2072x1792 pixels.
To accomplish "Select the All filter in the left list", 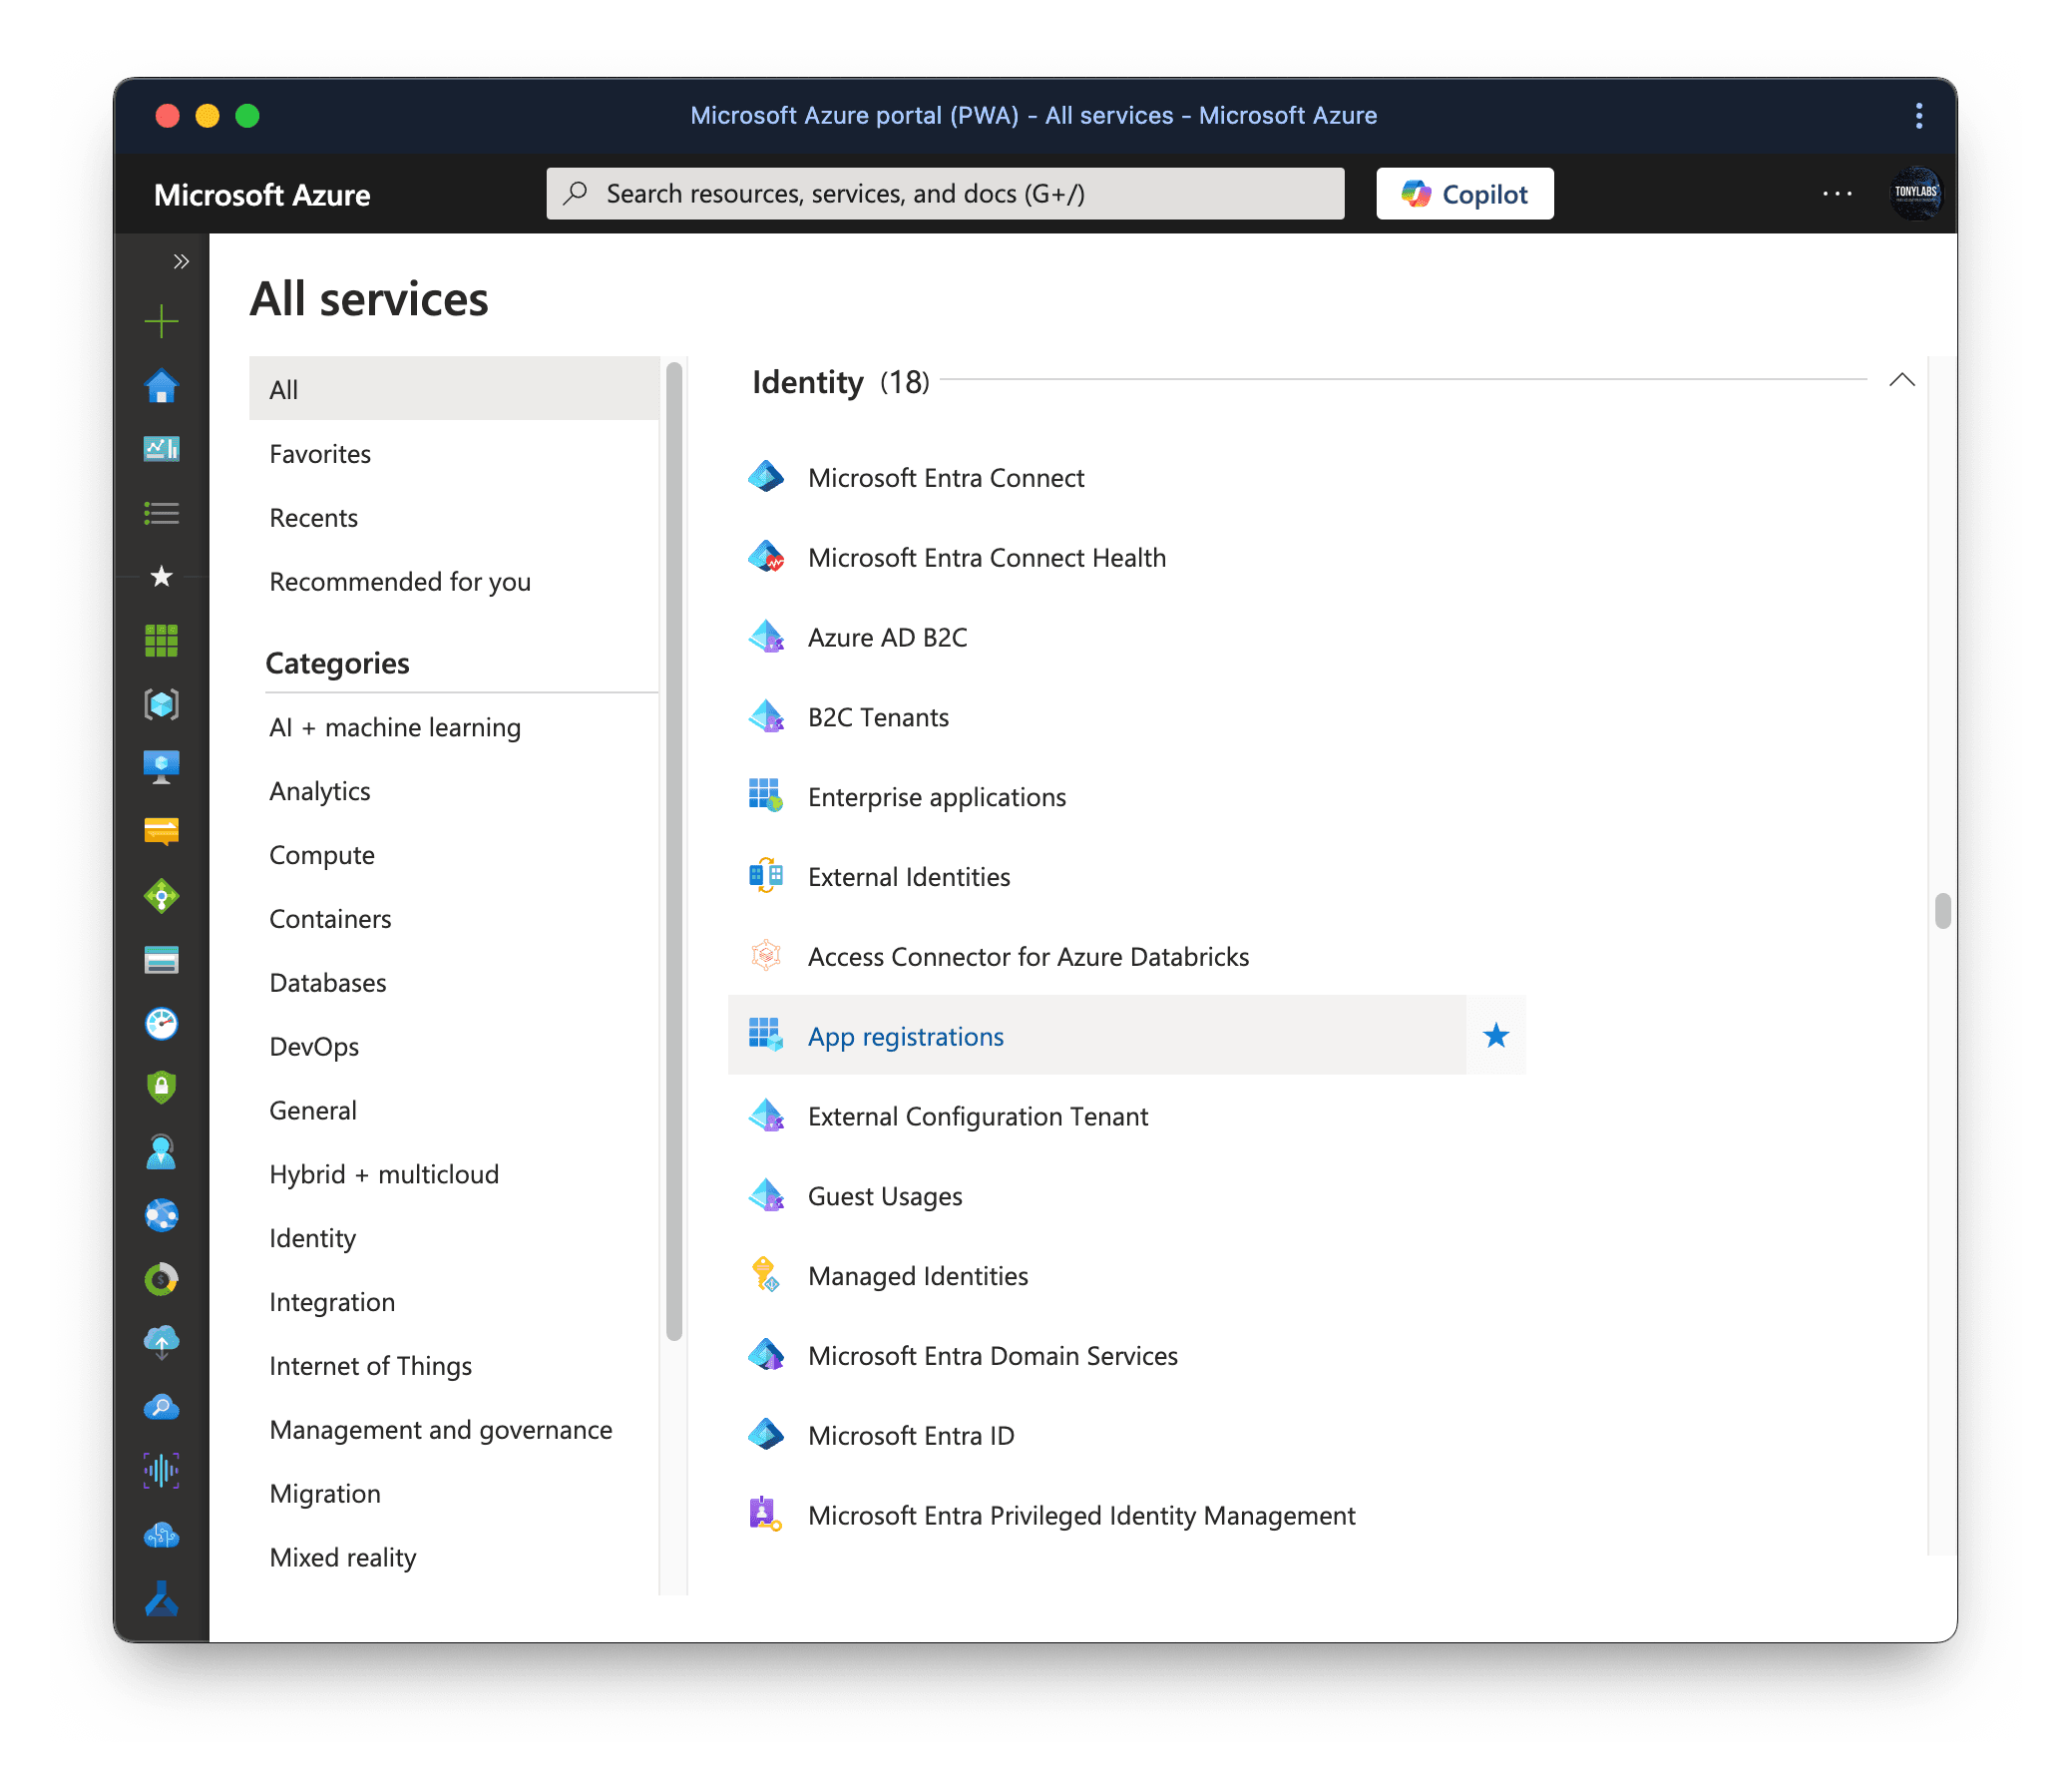I will click(x=454, y=389).
